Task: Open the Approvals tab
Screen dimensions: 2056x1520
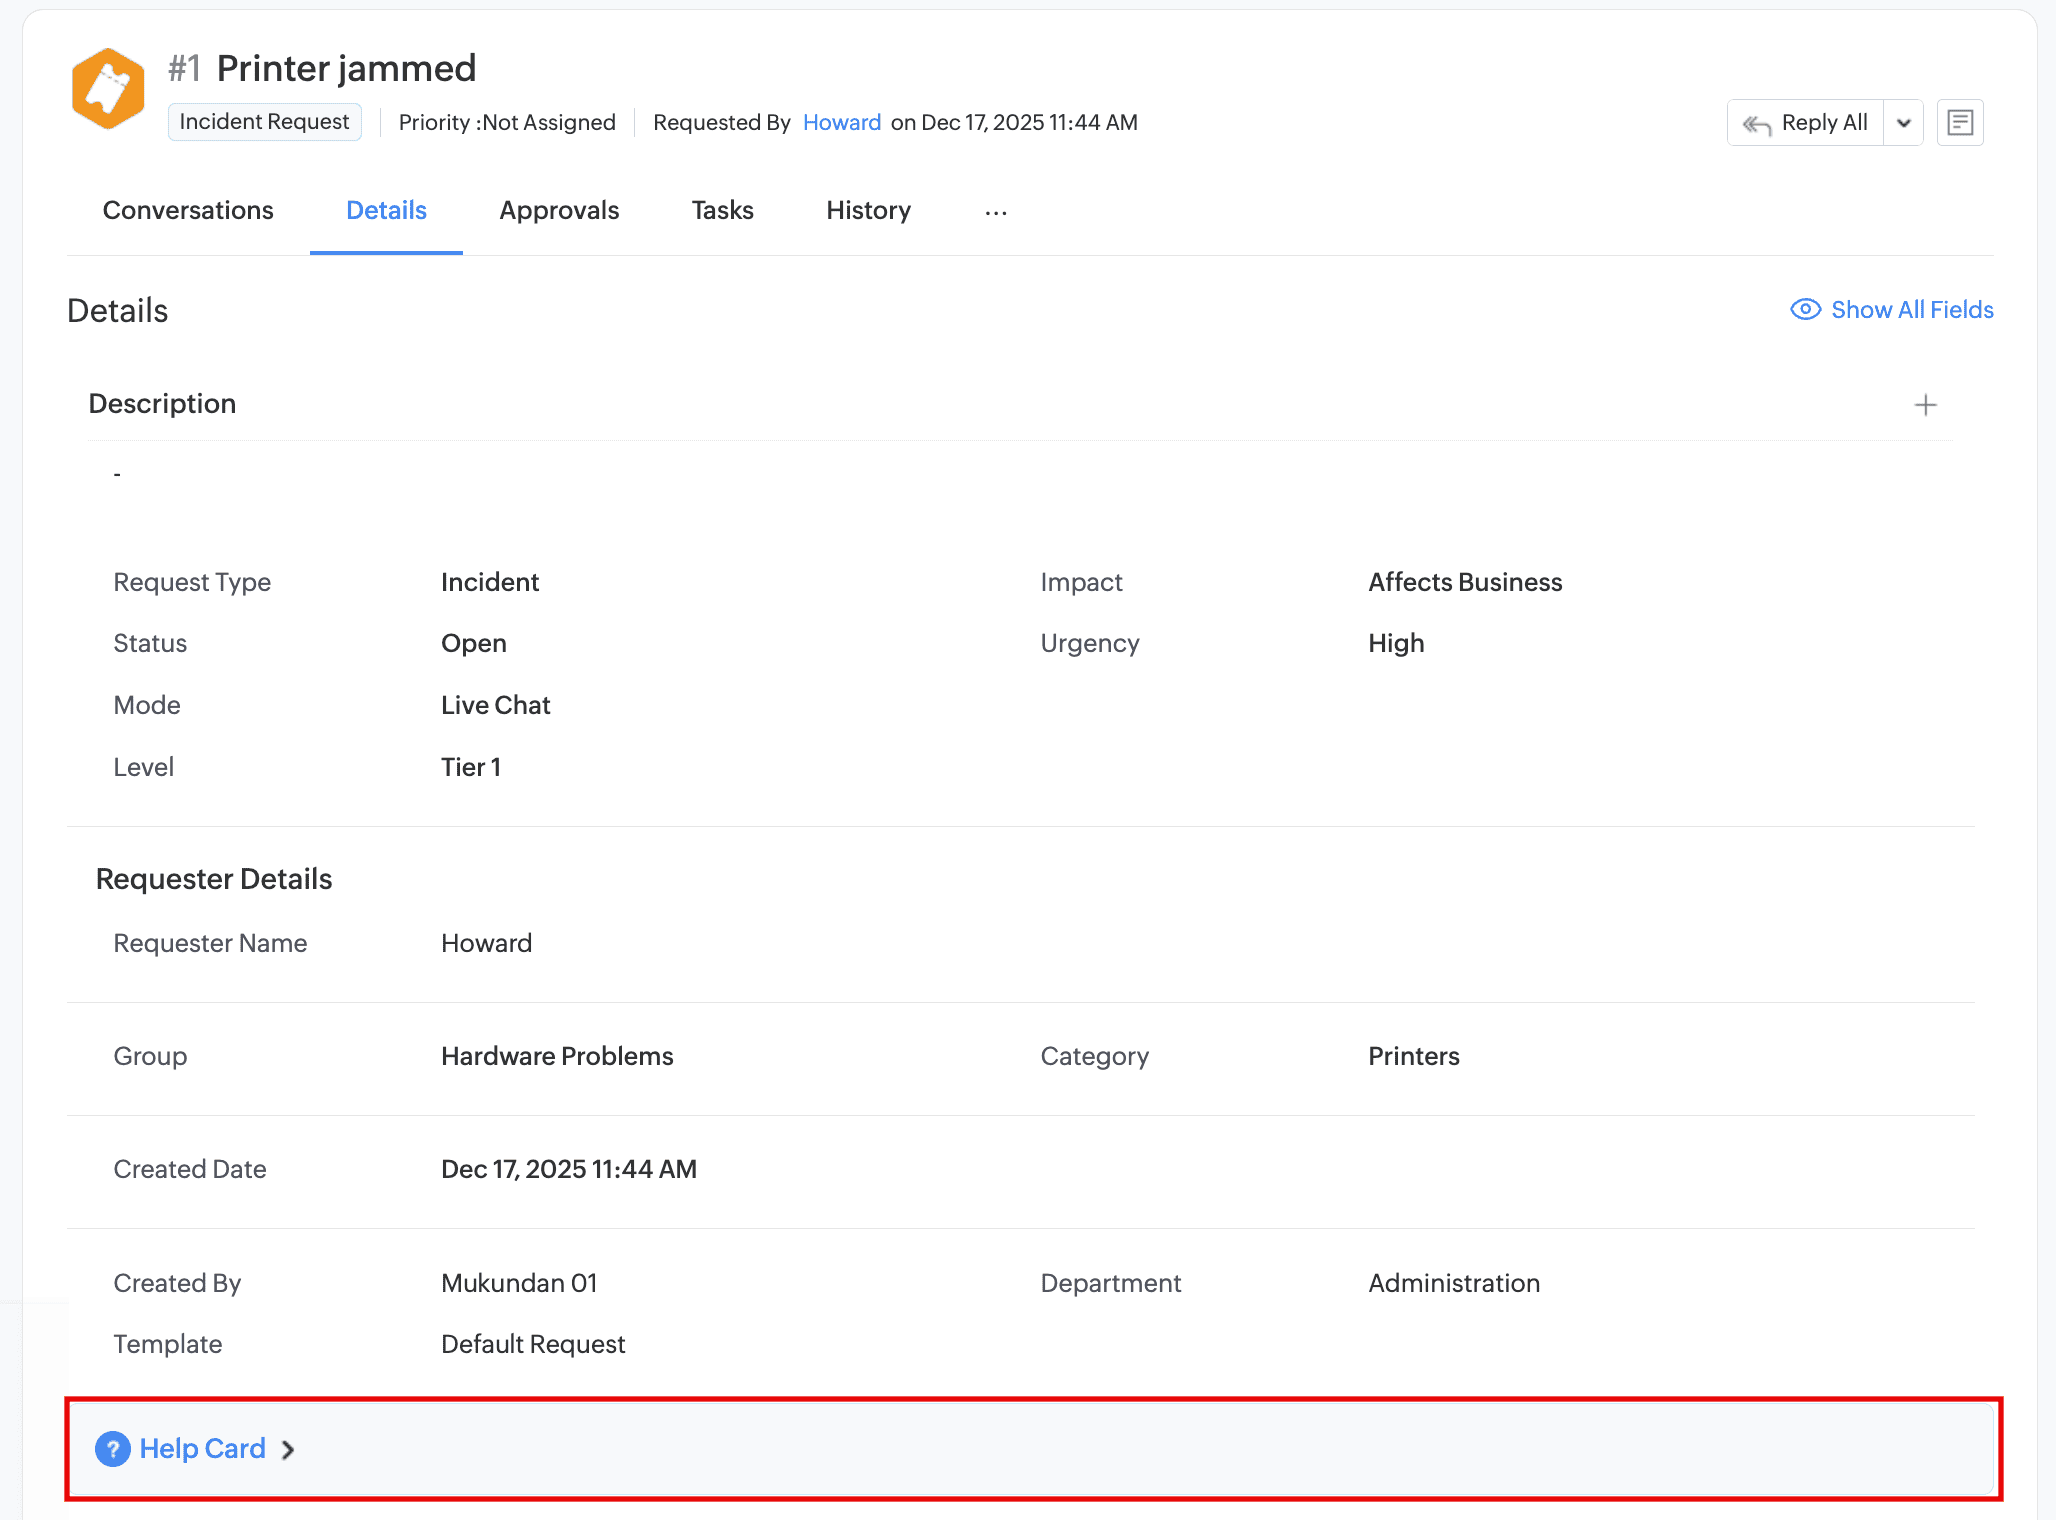Action: pos(559,211)
